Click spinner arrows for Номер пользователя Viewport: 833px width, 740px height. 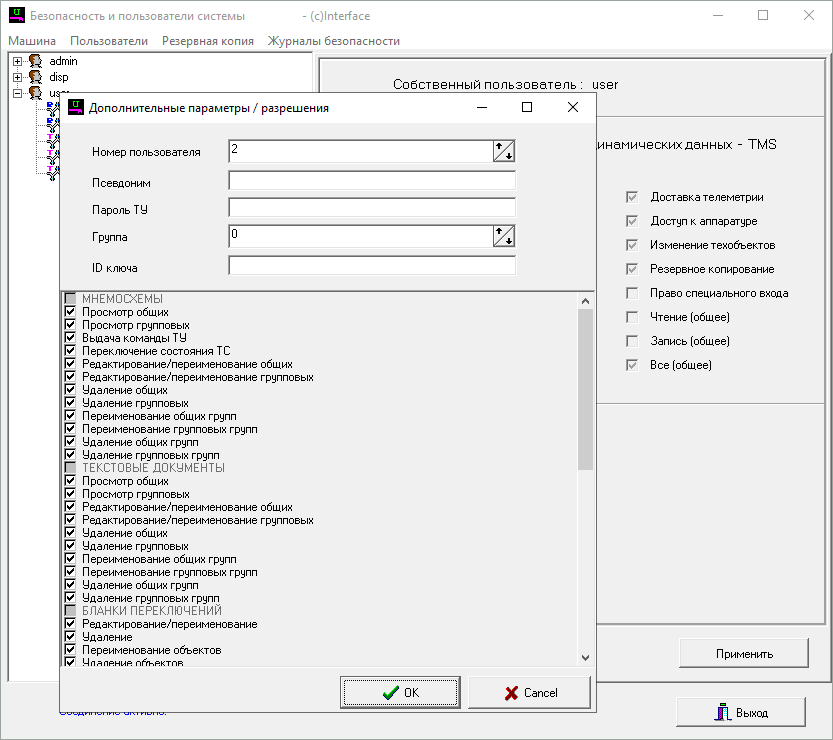[504, 152]
